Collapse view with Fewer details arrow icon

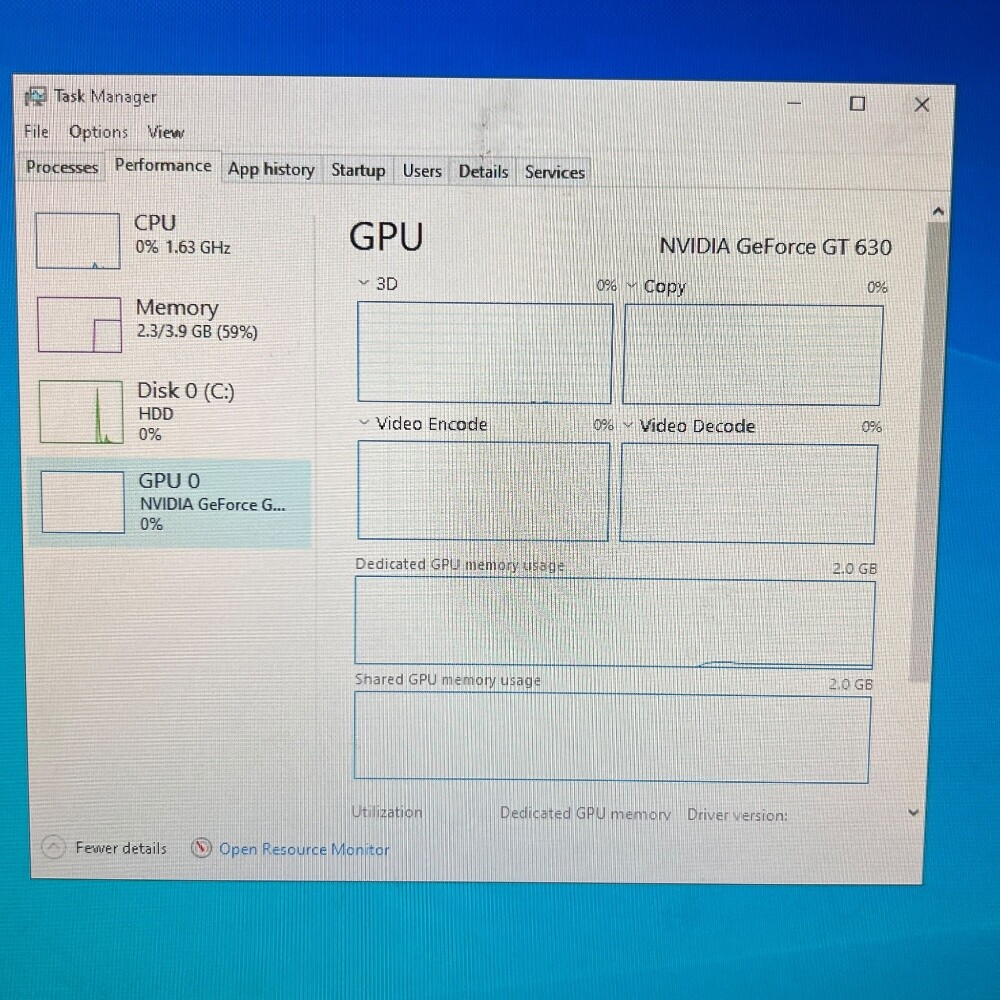pos(54,847)
